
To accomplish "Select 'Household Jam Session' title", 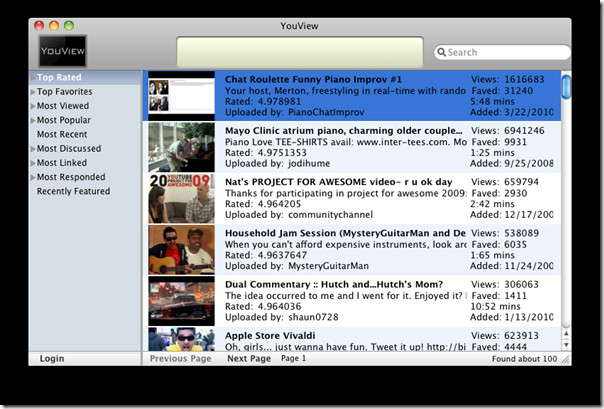I will (x=345, y=233).
